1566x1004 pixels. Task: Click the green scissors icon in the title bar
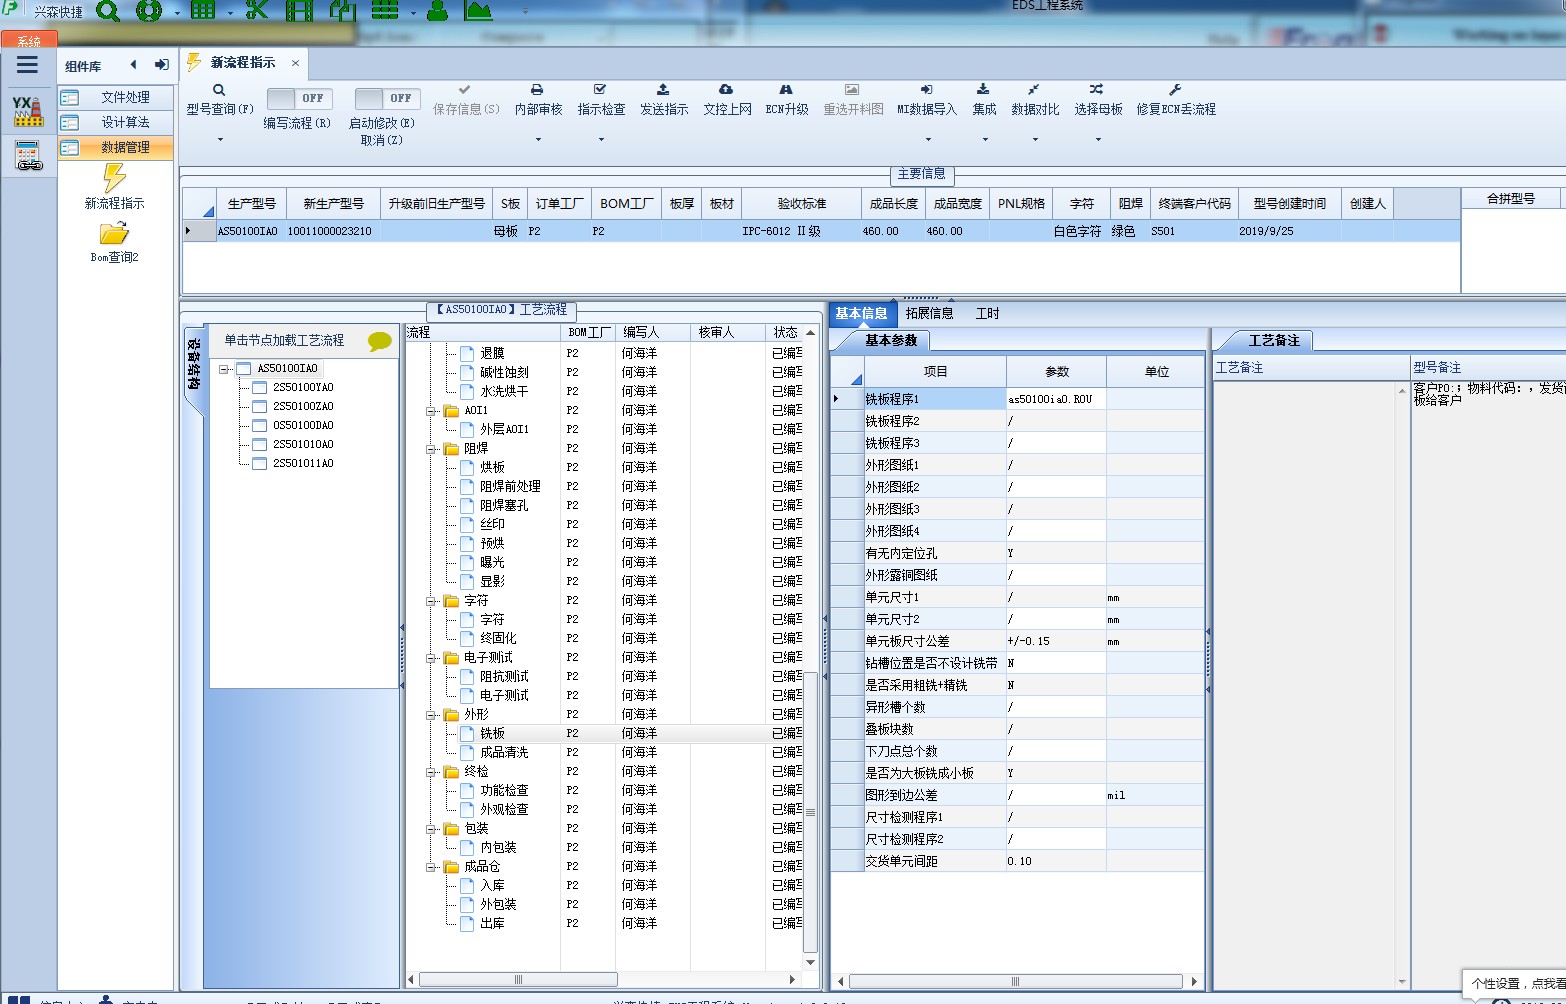coord(257,11)
